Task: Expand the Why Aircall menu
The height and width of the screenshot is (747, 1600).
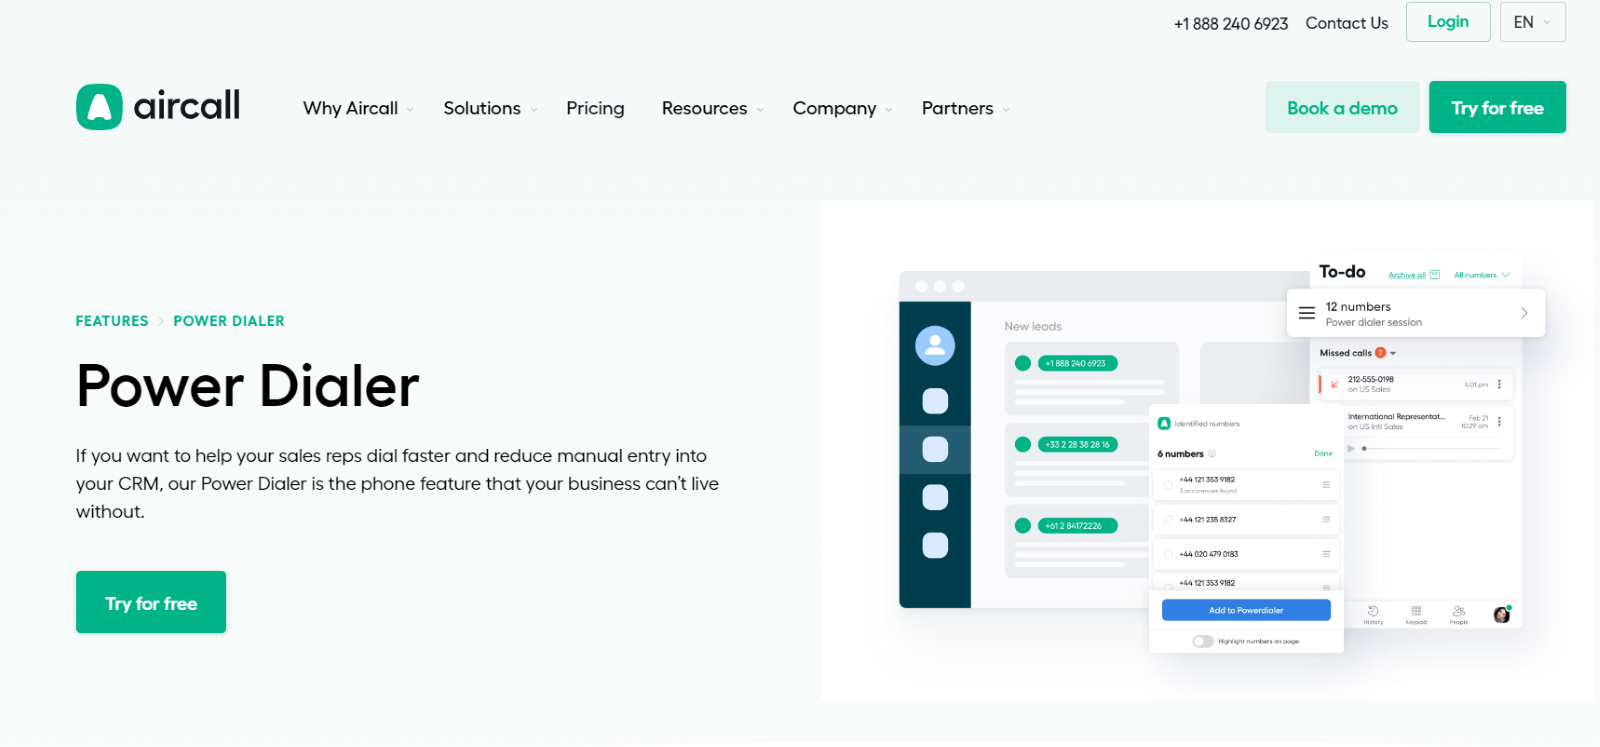Action: pyautogui.click(x=358, y=108)
